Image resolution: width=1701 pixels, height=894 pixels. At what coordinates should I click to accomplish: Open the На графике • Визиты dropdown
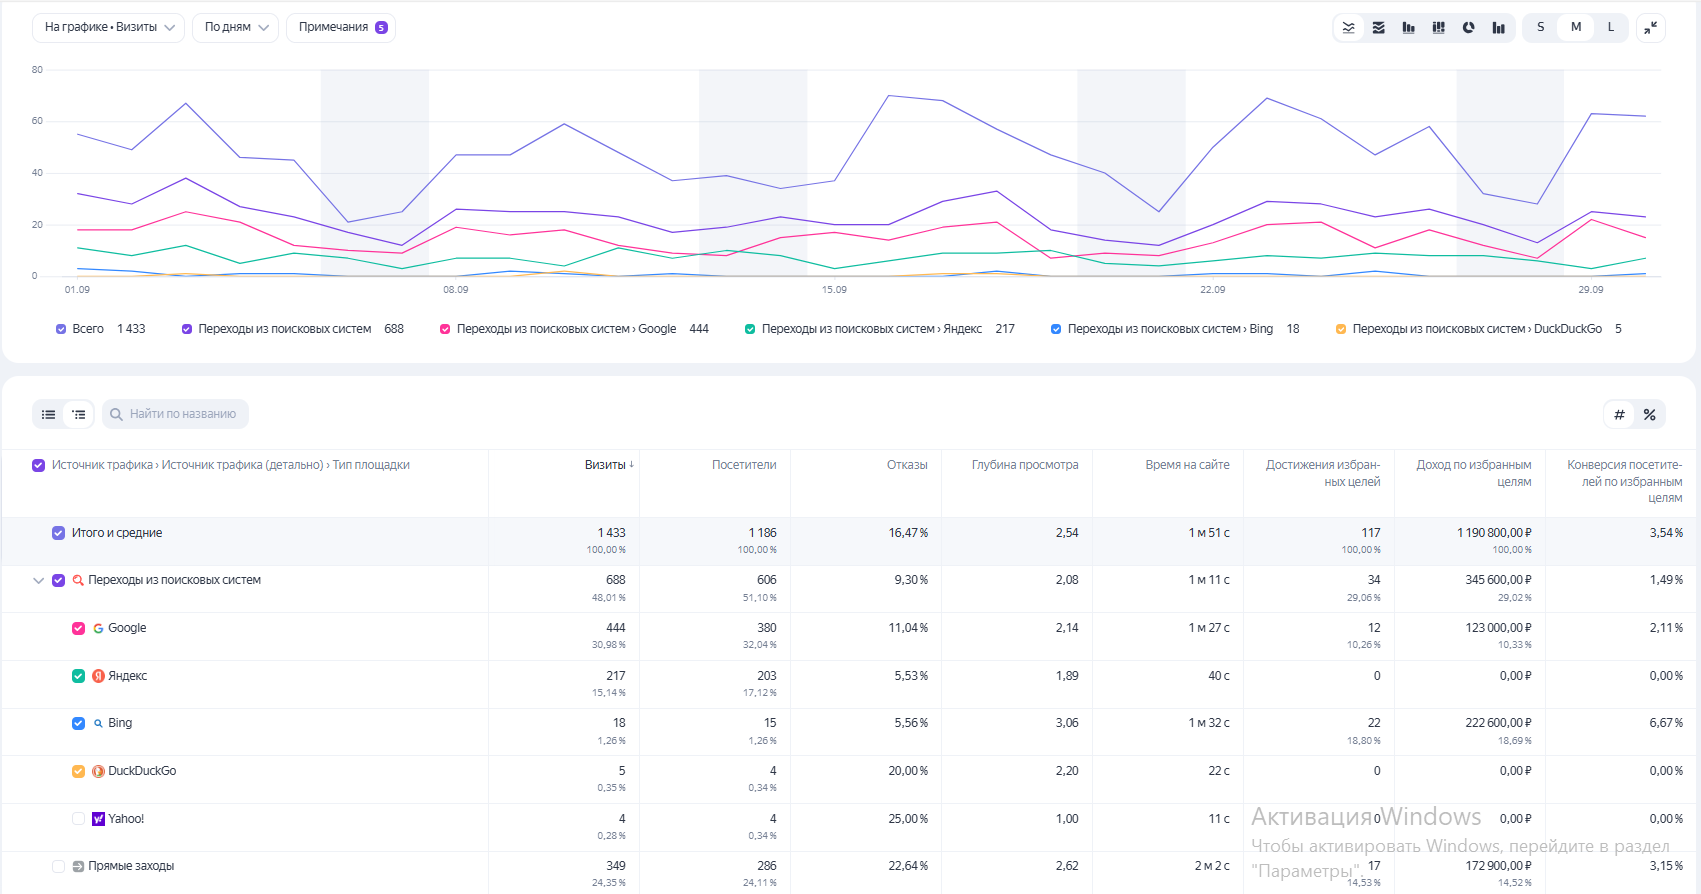[109, 28]
